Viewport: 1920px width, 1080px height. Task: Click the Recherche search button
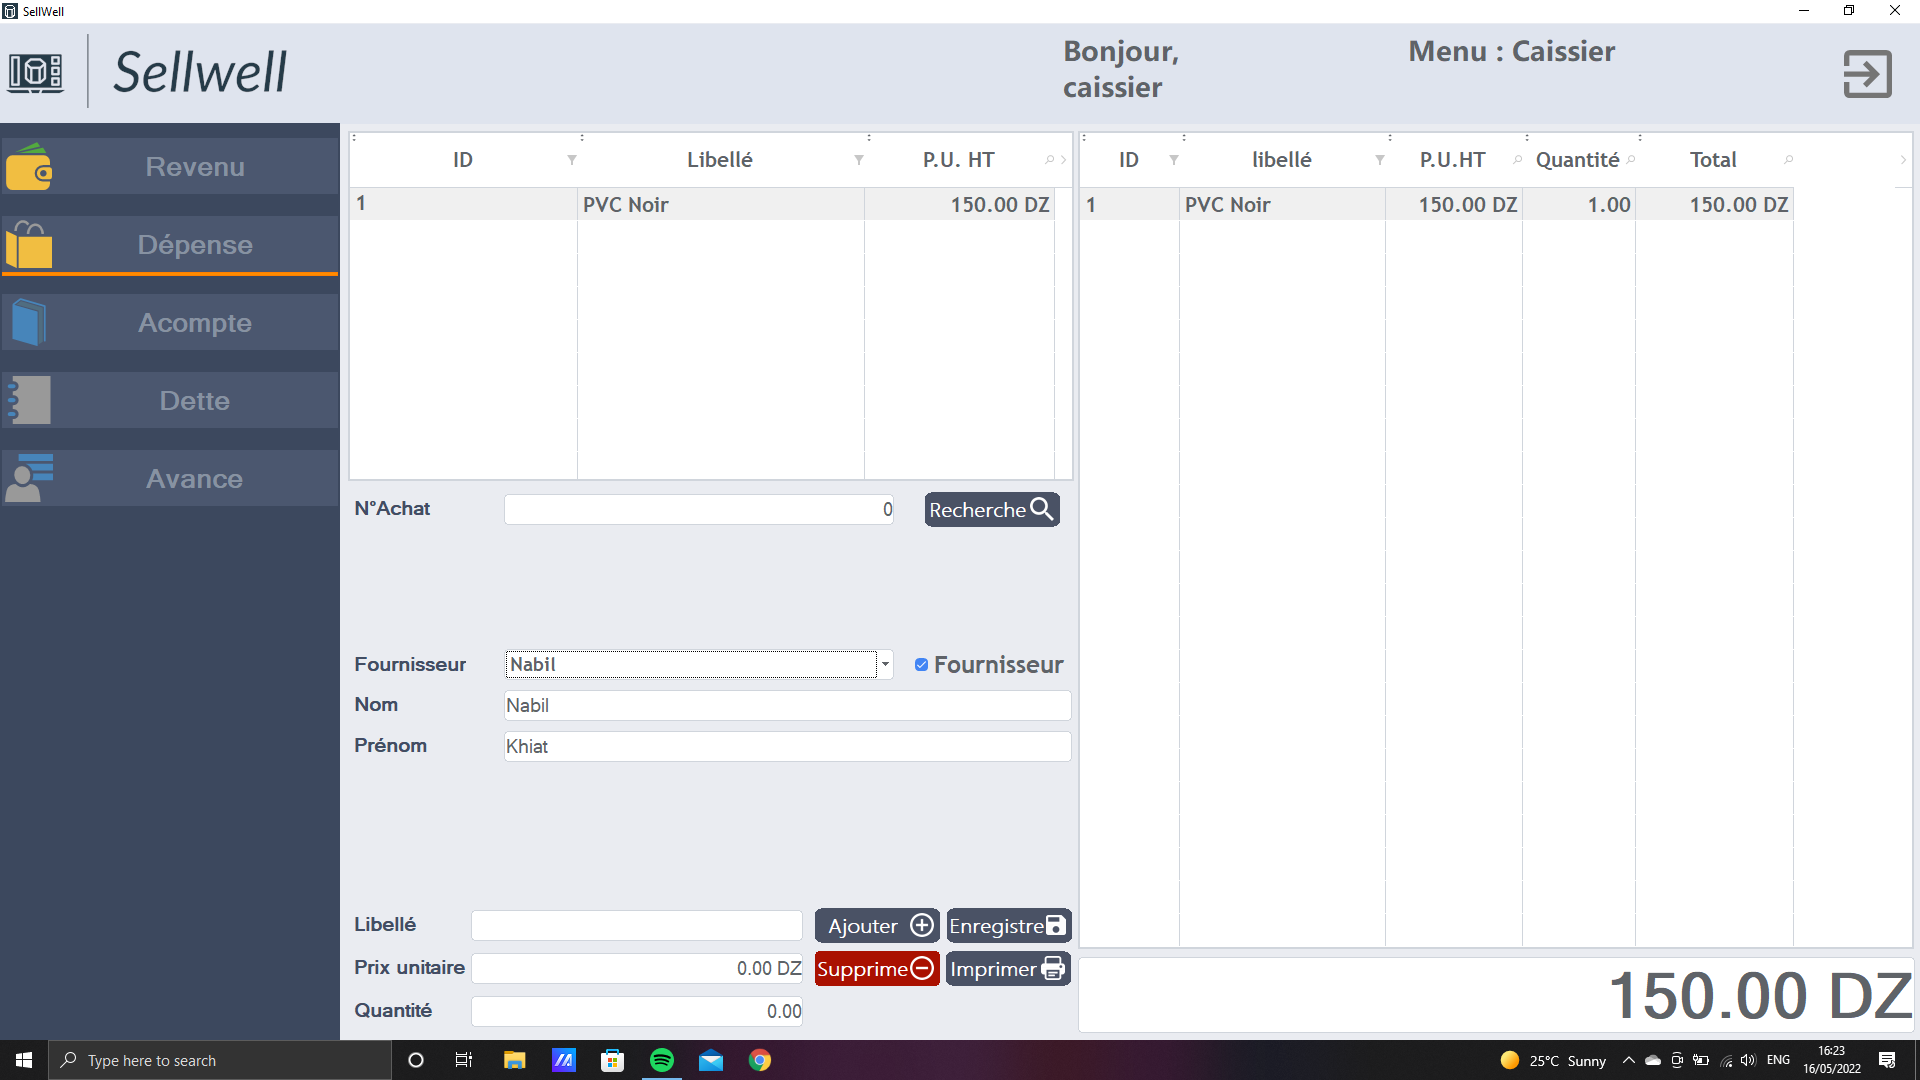coord(991,509)
